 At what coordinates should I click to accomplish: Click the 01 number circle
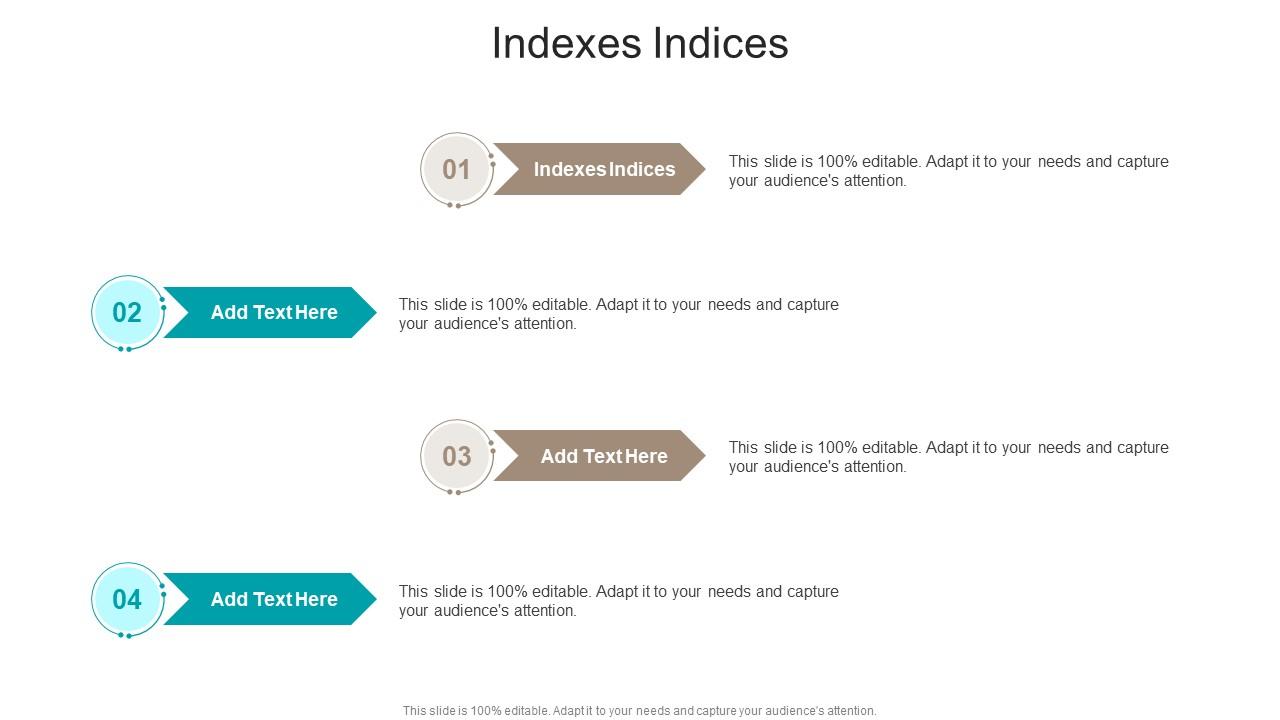click(x=457, y=169)
